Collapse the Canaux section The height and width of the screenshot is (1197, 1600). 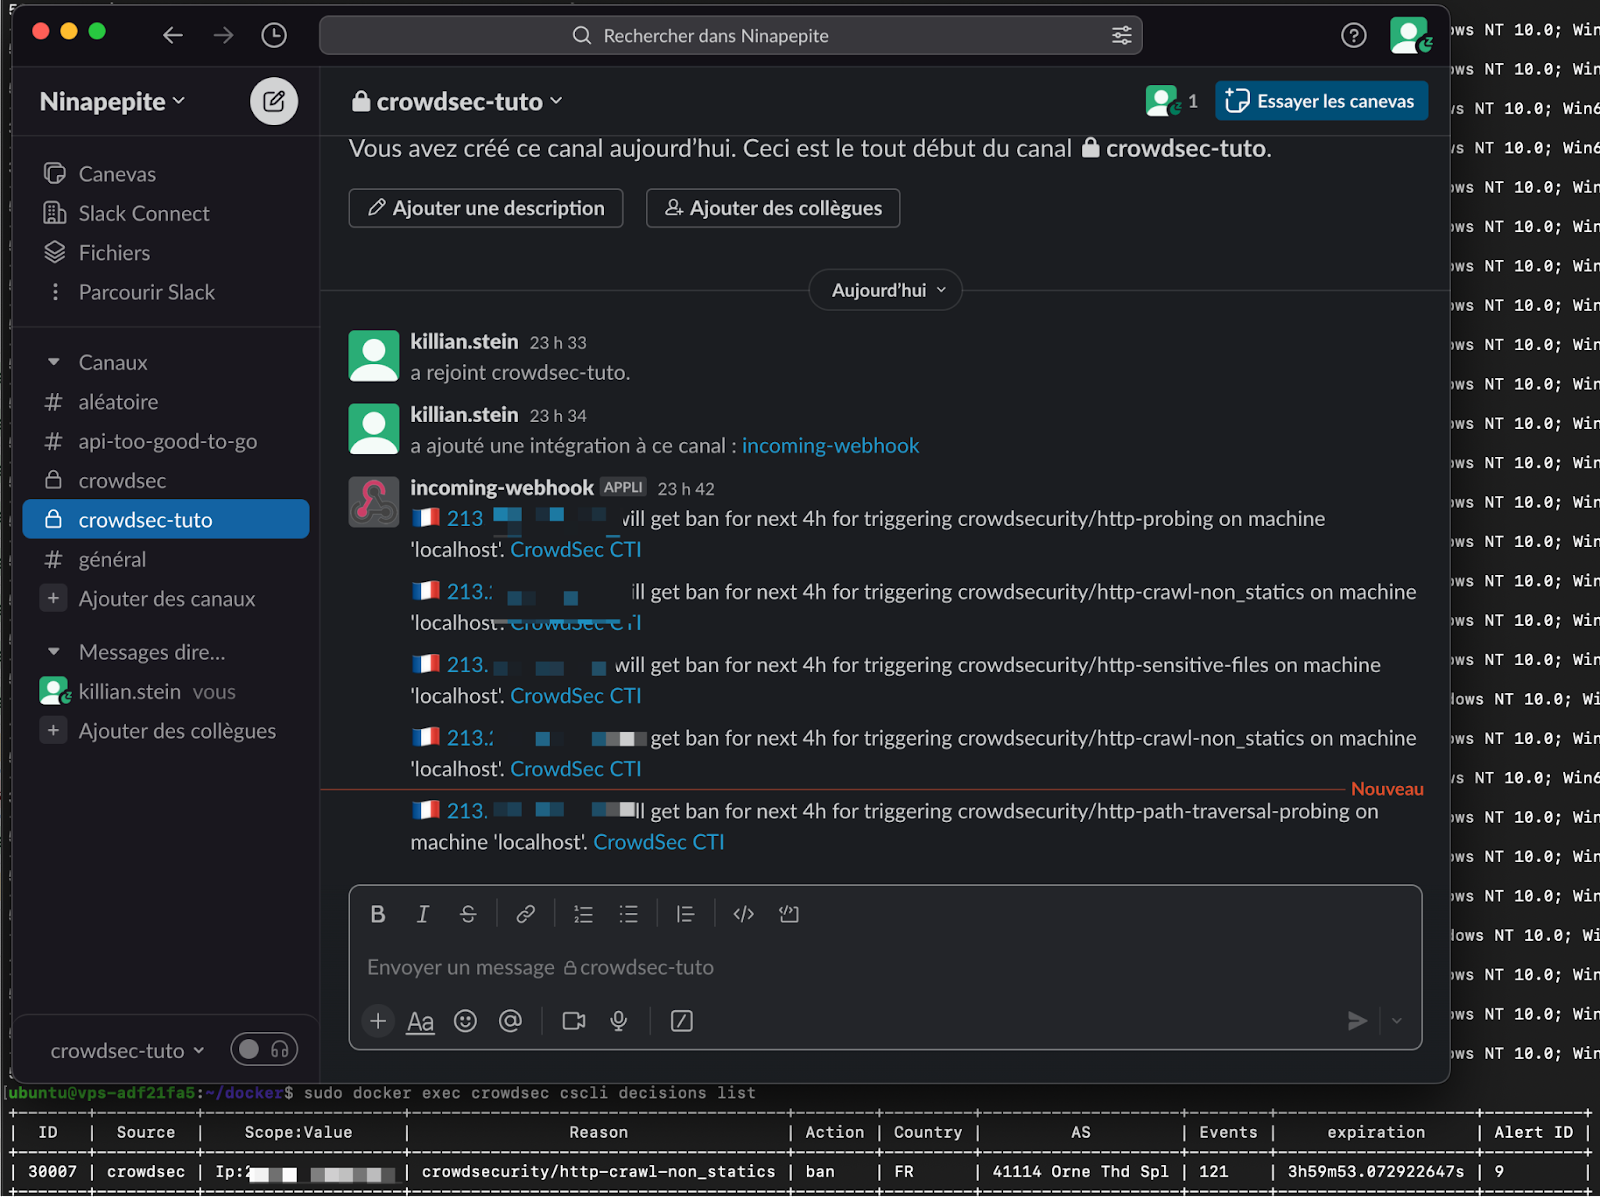point(54,362)
